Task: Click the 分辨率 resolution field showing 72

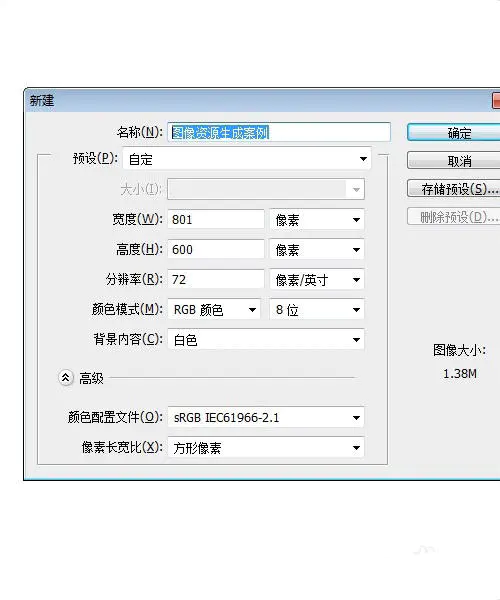Action: pos(216,279)
